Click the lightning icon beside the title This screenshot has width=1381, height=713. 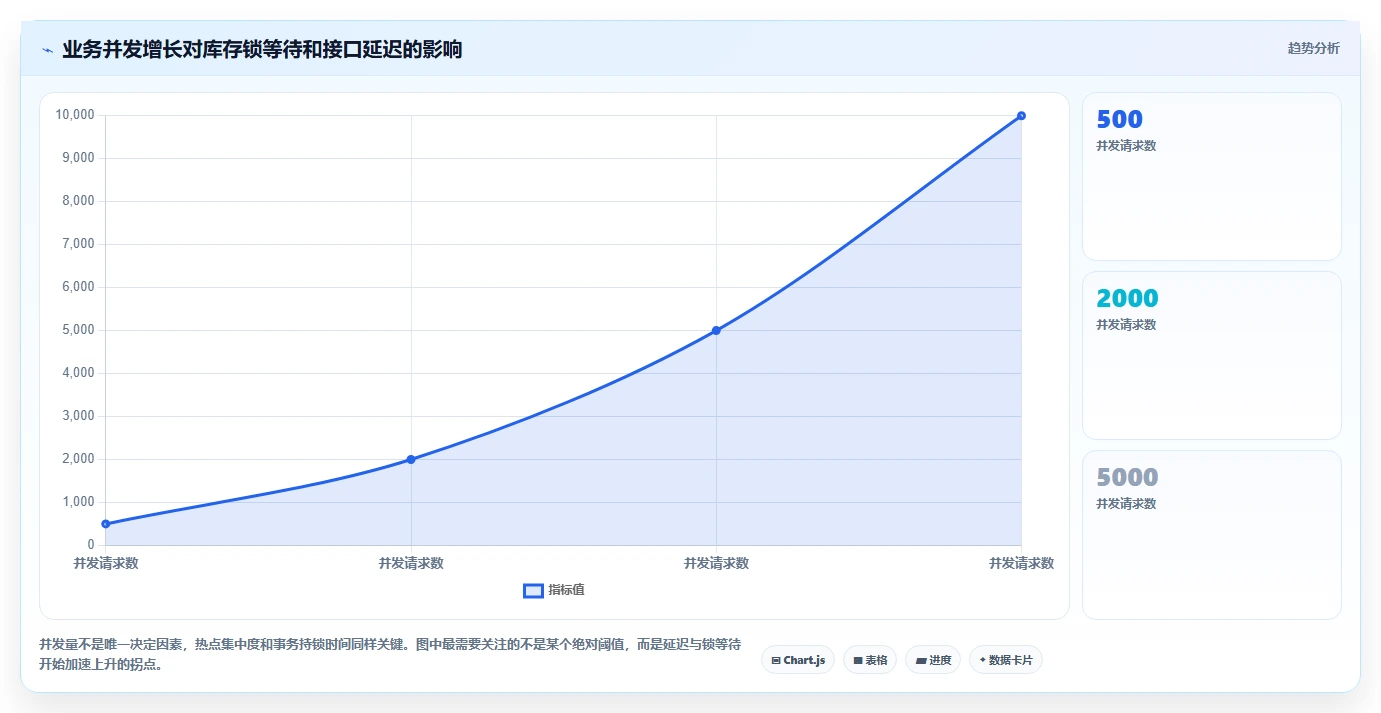pos(47,50)
